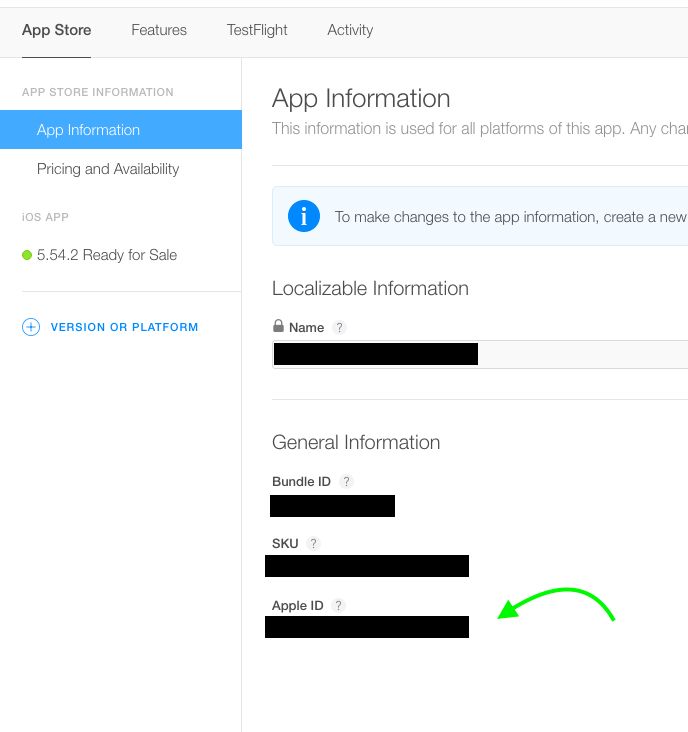Click the APP STORE INFORMATION section header
This screenshot has width=688, height=732.
click(x=98, y=92)
